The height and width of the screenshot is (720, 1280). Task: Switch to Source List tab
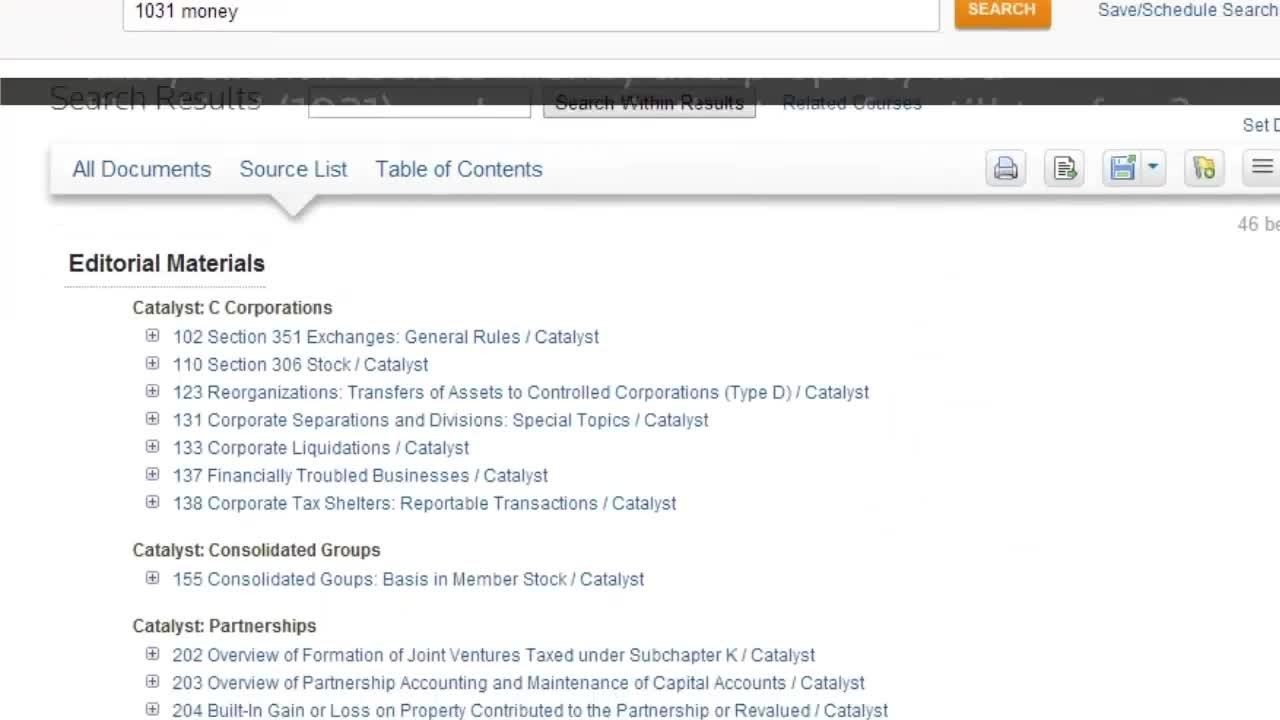[293, 169]
